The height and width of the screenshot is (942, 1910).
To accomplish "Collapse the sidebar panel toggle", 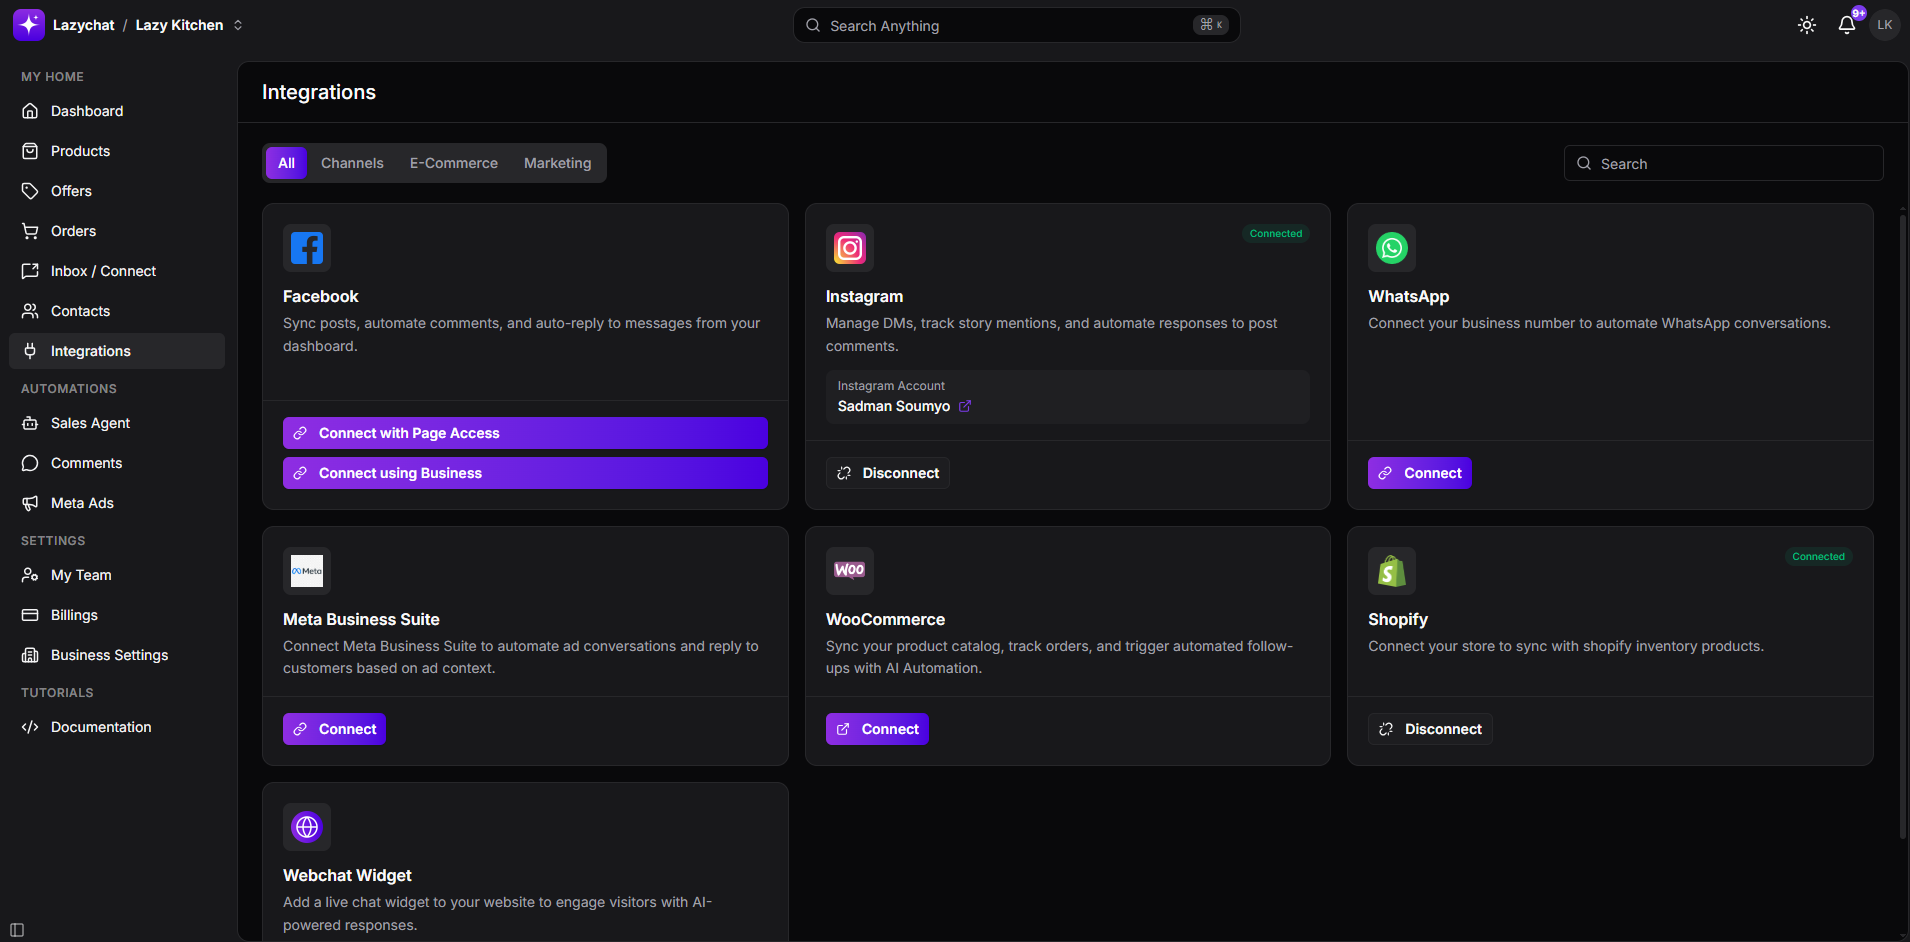I will [x=17, y=930].
